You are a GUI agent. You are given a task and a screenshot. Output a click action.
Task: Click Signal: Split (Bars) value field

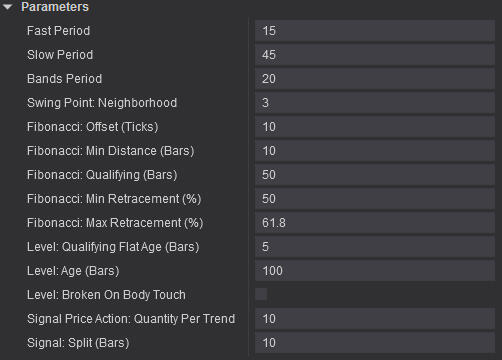375,343
